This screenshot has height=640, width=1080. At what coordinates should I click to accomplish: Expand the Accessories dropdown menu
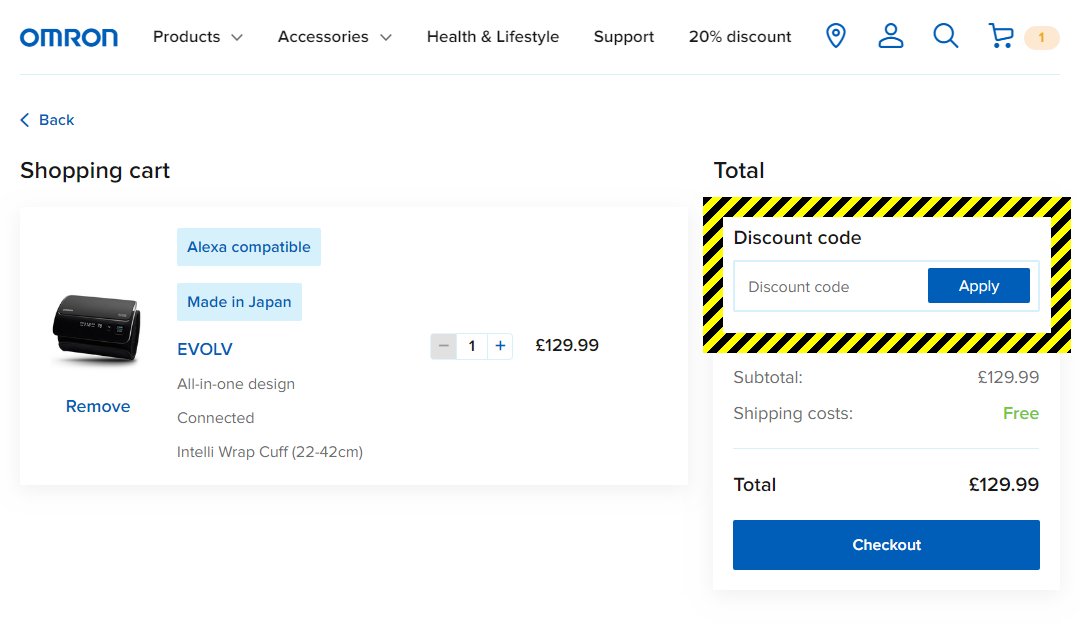(x=334, y=37)
